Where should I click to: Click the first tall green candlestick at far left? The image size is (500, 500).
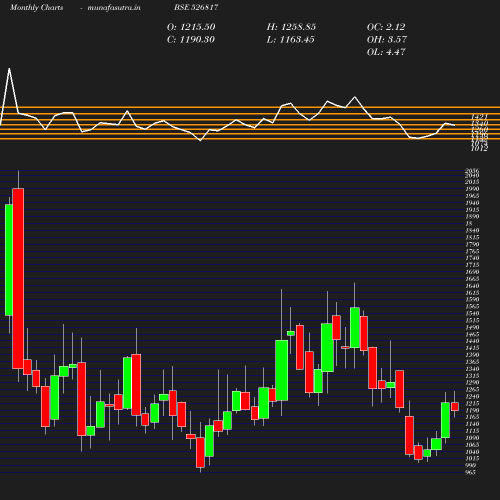9,260
